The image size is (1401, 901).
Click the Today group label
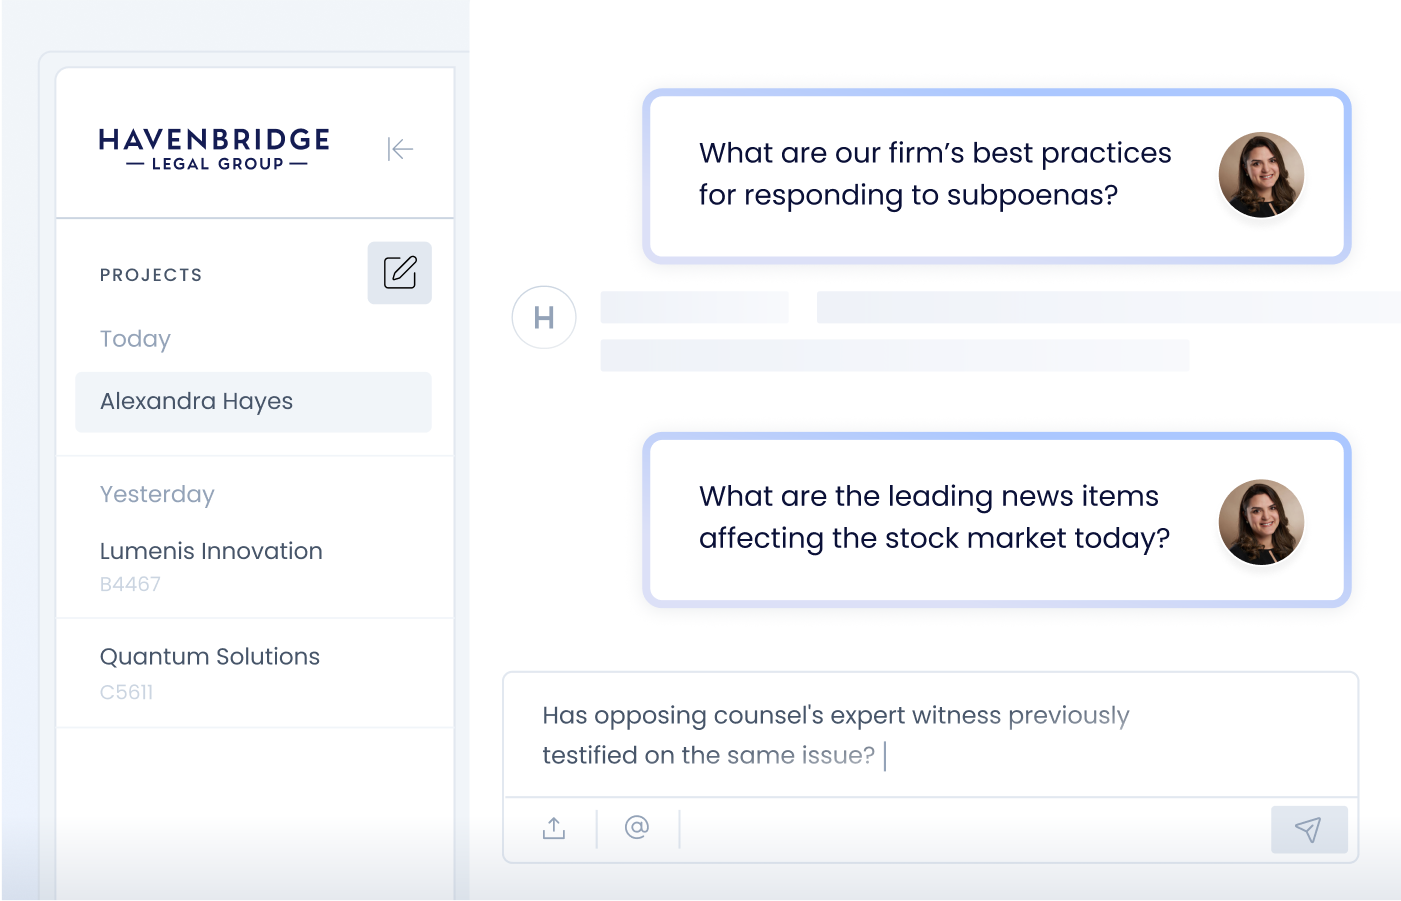tap(135, 339)
